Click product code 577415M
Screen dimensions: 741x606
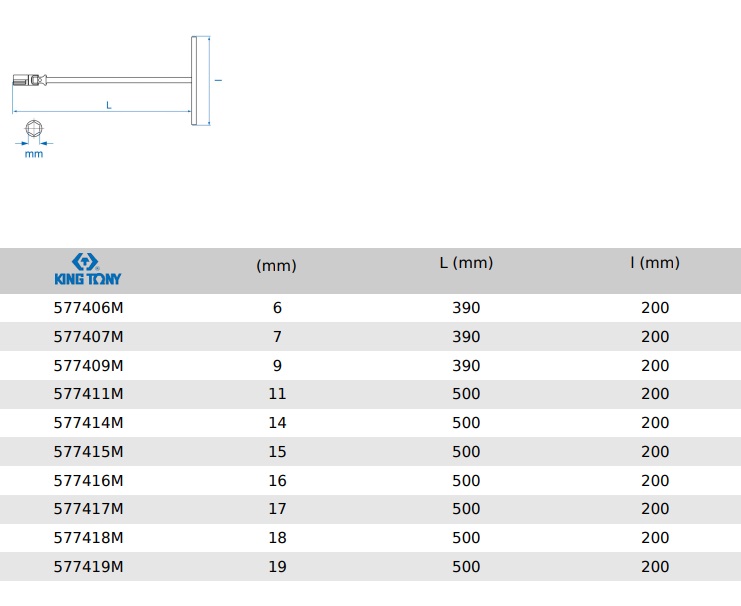tap(88, 452)
